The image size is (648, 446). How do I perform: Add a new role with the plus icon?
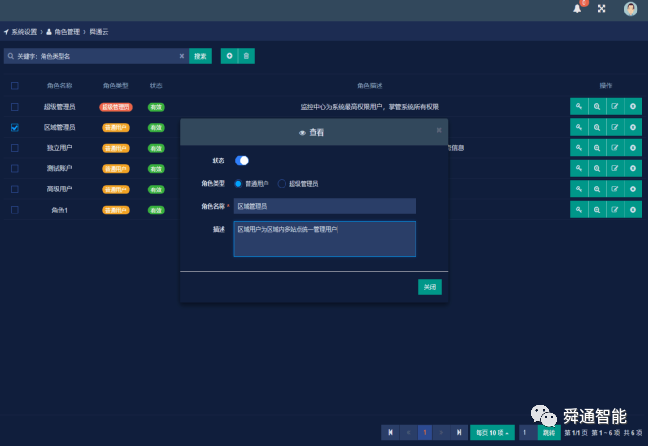[229, 56]
